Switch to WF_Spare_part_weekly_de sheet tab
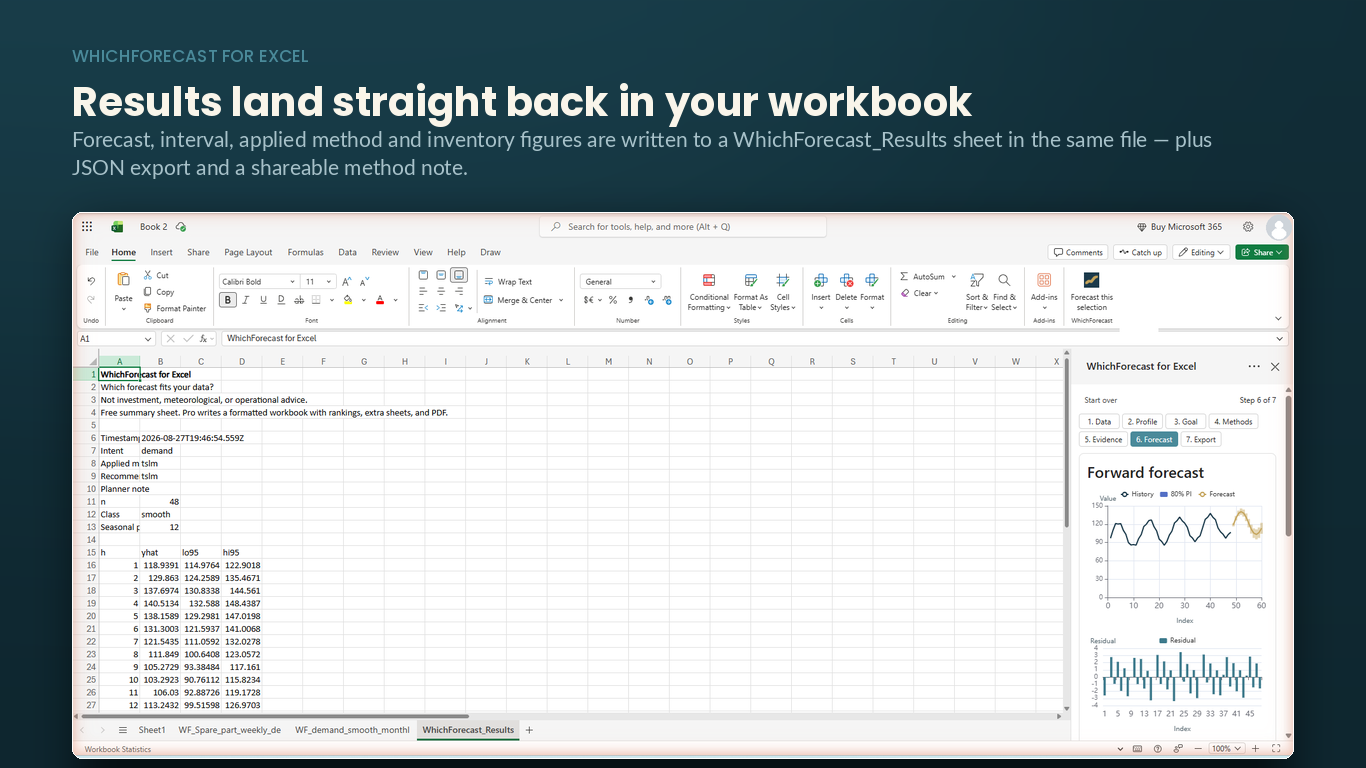This screenshot has width=1366, height=768. [230, 730]
